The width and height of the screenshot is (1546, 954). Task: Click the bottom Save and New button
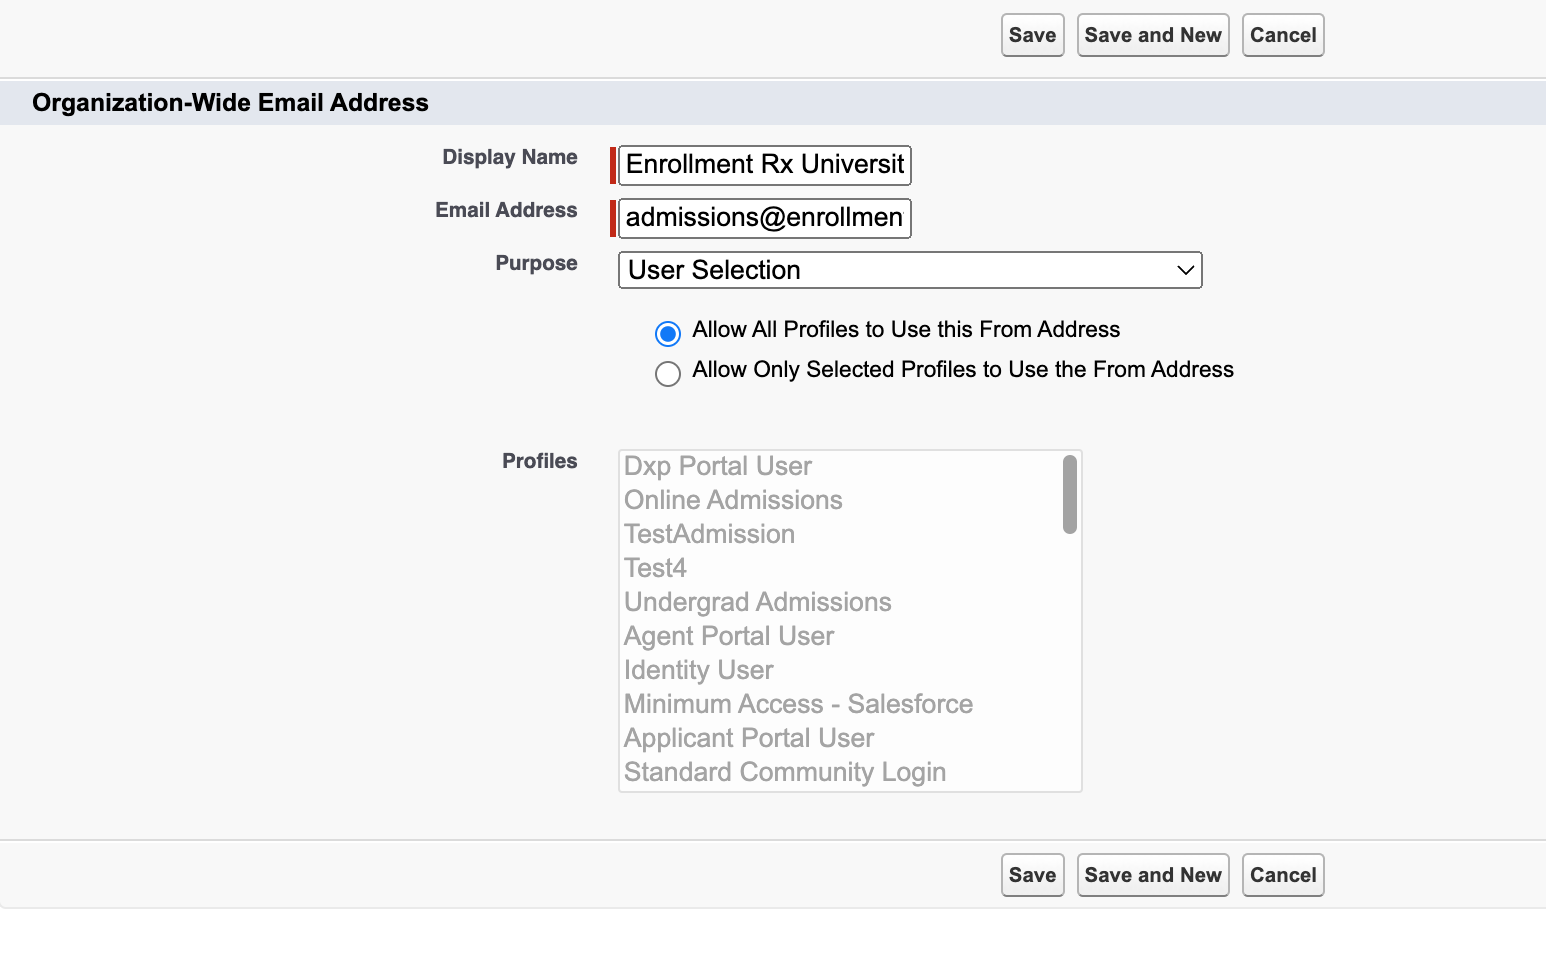pos(1152,875)
